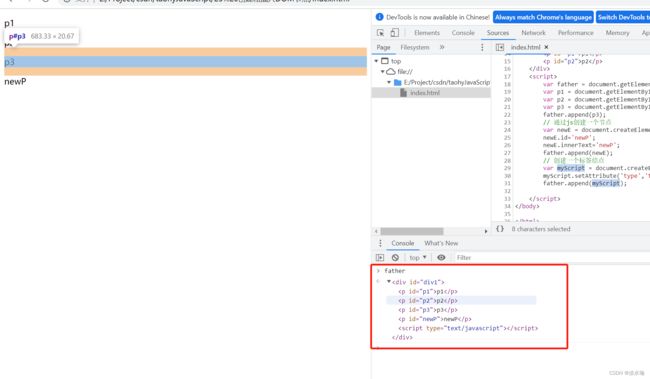650x379 pixels.
Task: Click the closing /div console line
Action: (x=402, y=338)
